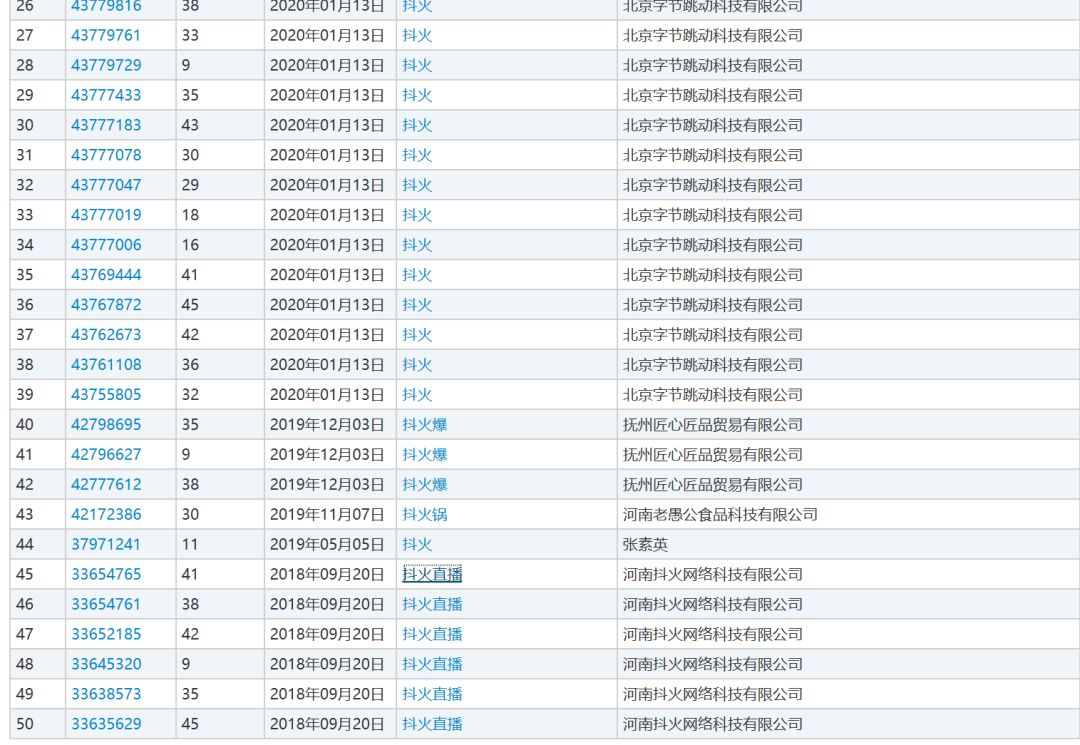Screen dimensions: 1080x745
Task: Open registration number 43779761 link
Action: tap(106, 35)
